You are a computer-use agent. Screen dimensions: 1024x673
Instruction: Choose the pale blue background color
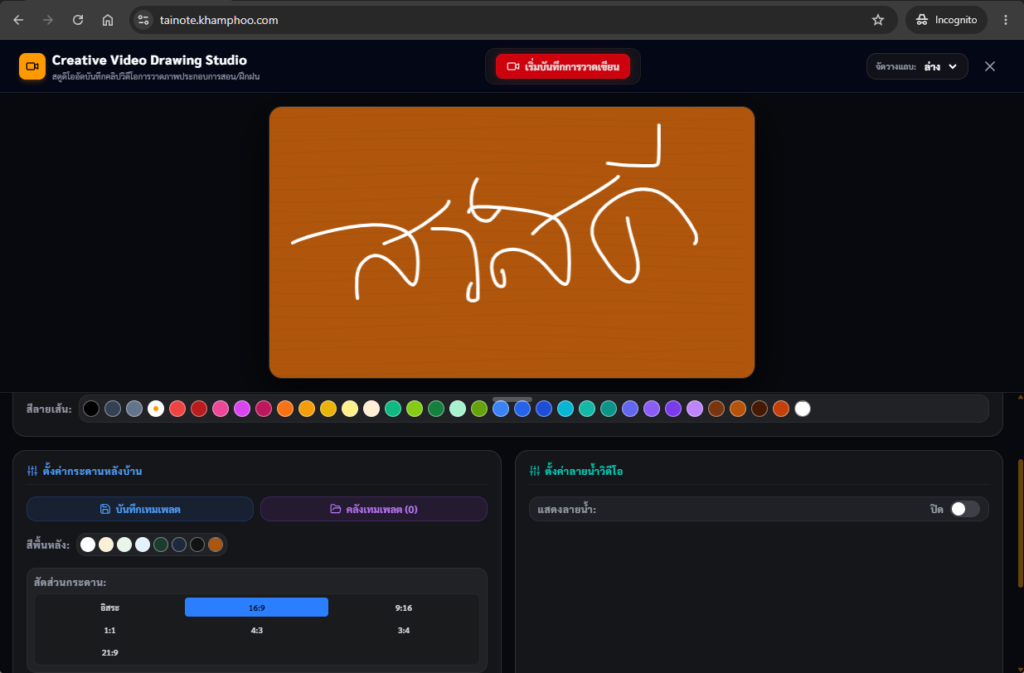click(x=142, y=544)
